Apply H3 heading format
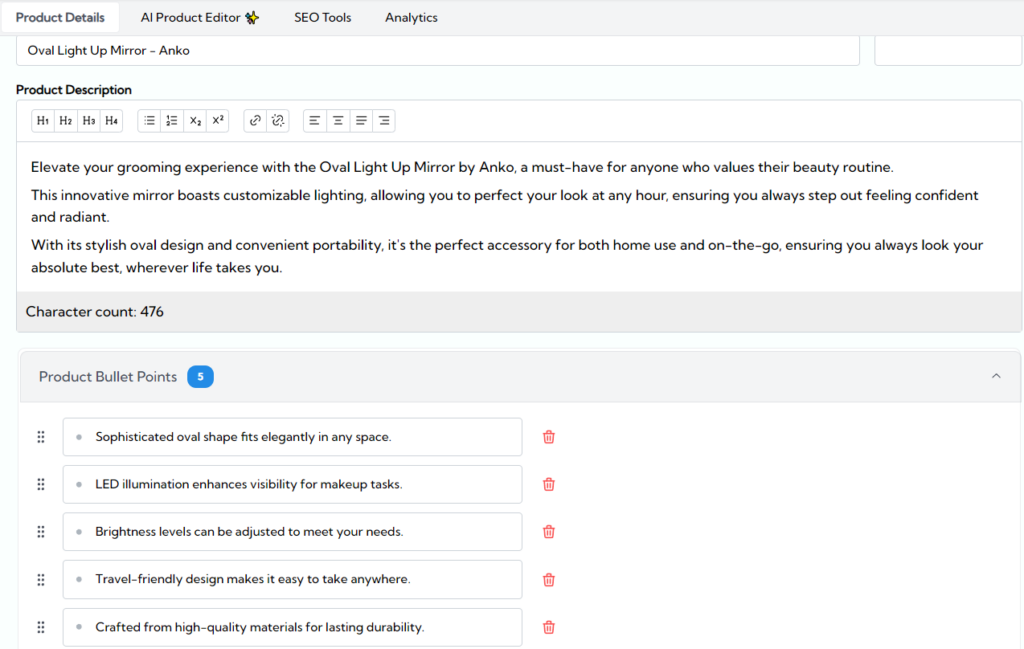The width and height of the screenshot is (1024, 649). pyautogui.click(x=89, y=121)
